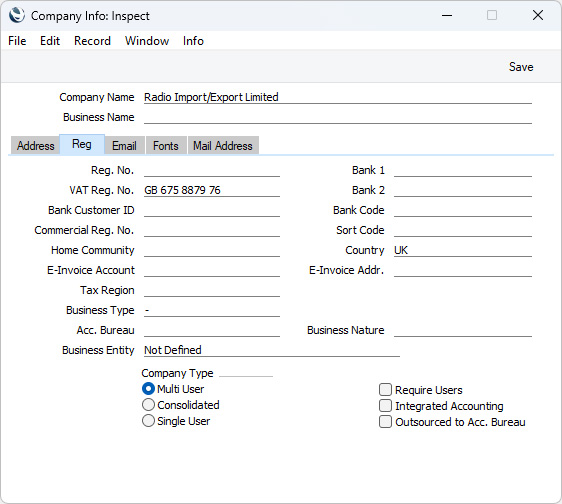Focus the Business Name field
The width and height of the screenshot is (562, 504).
[338, 117]
